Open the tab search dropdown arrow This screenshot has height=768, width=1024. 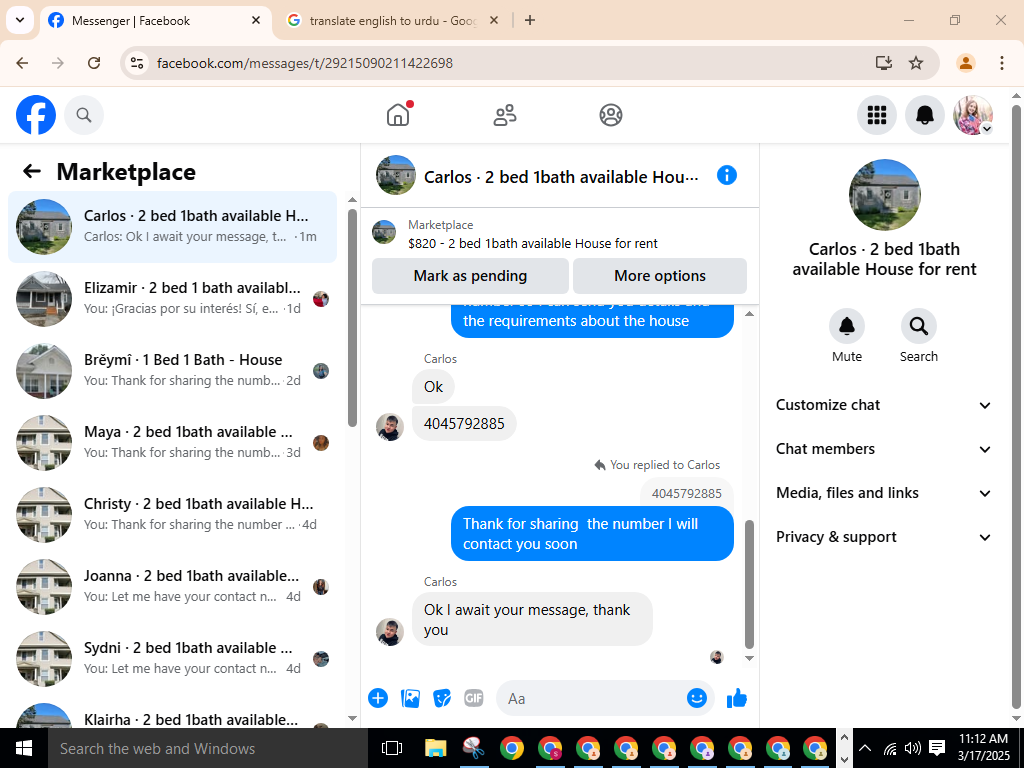[x=20, y=20]
